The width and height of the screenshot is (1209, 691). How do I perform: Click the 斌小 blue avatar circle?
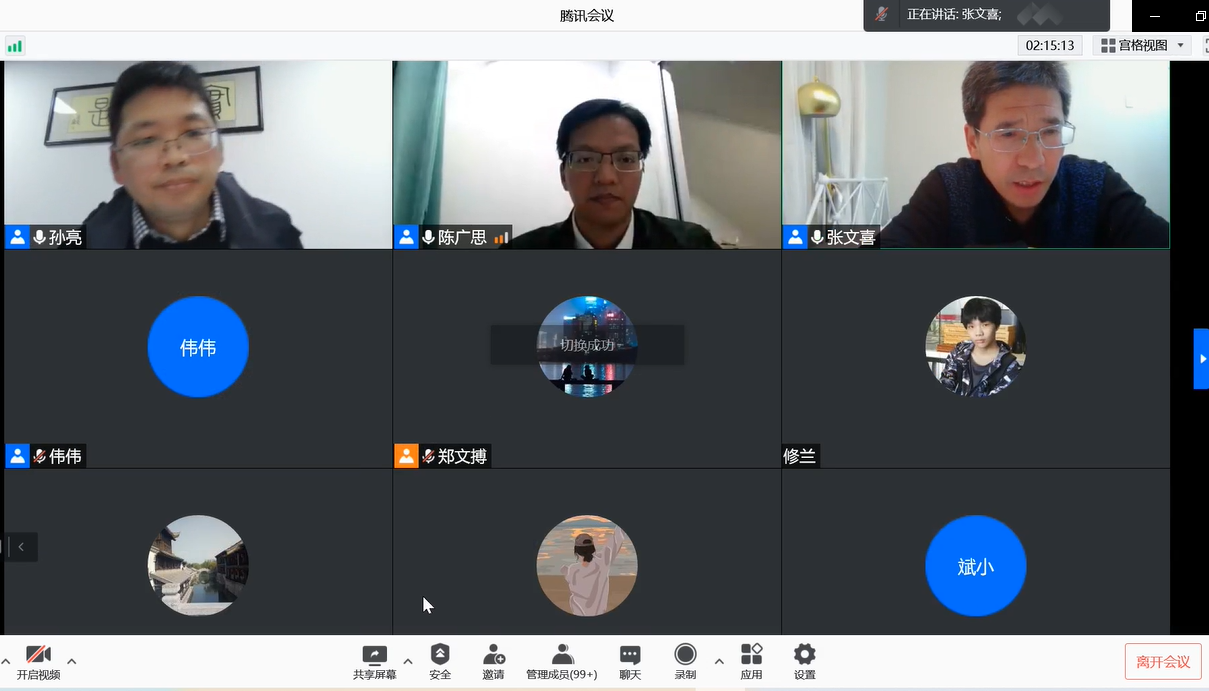975,566
